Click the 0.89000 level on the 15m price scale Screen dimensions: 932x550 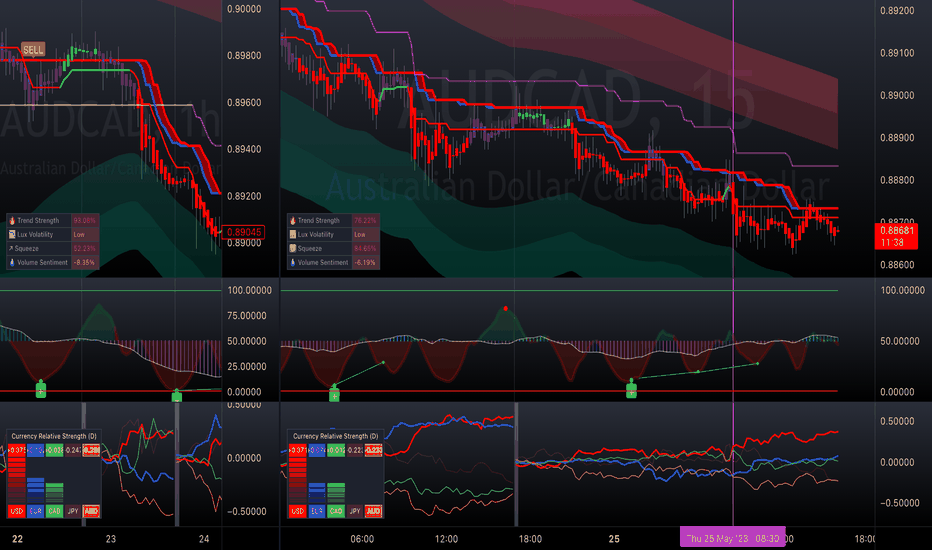tap(897, 95)
